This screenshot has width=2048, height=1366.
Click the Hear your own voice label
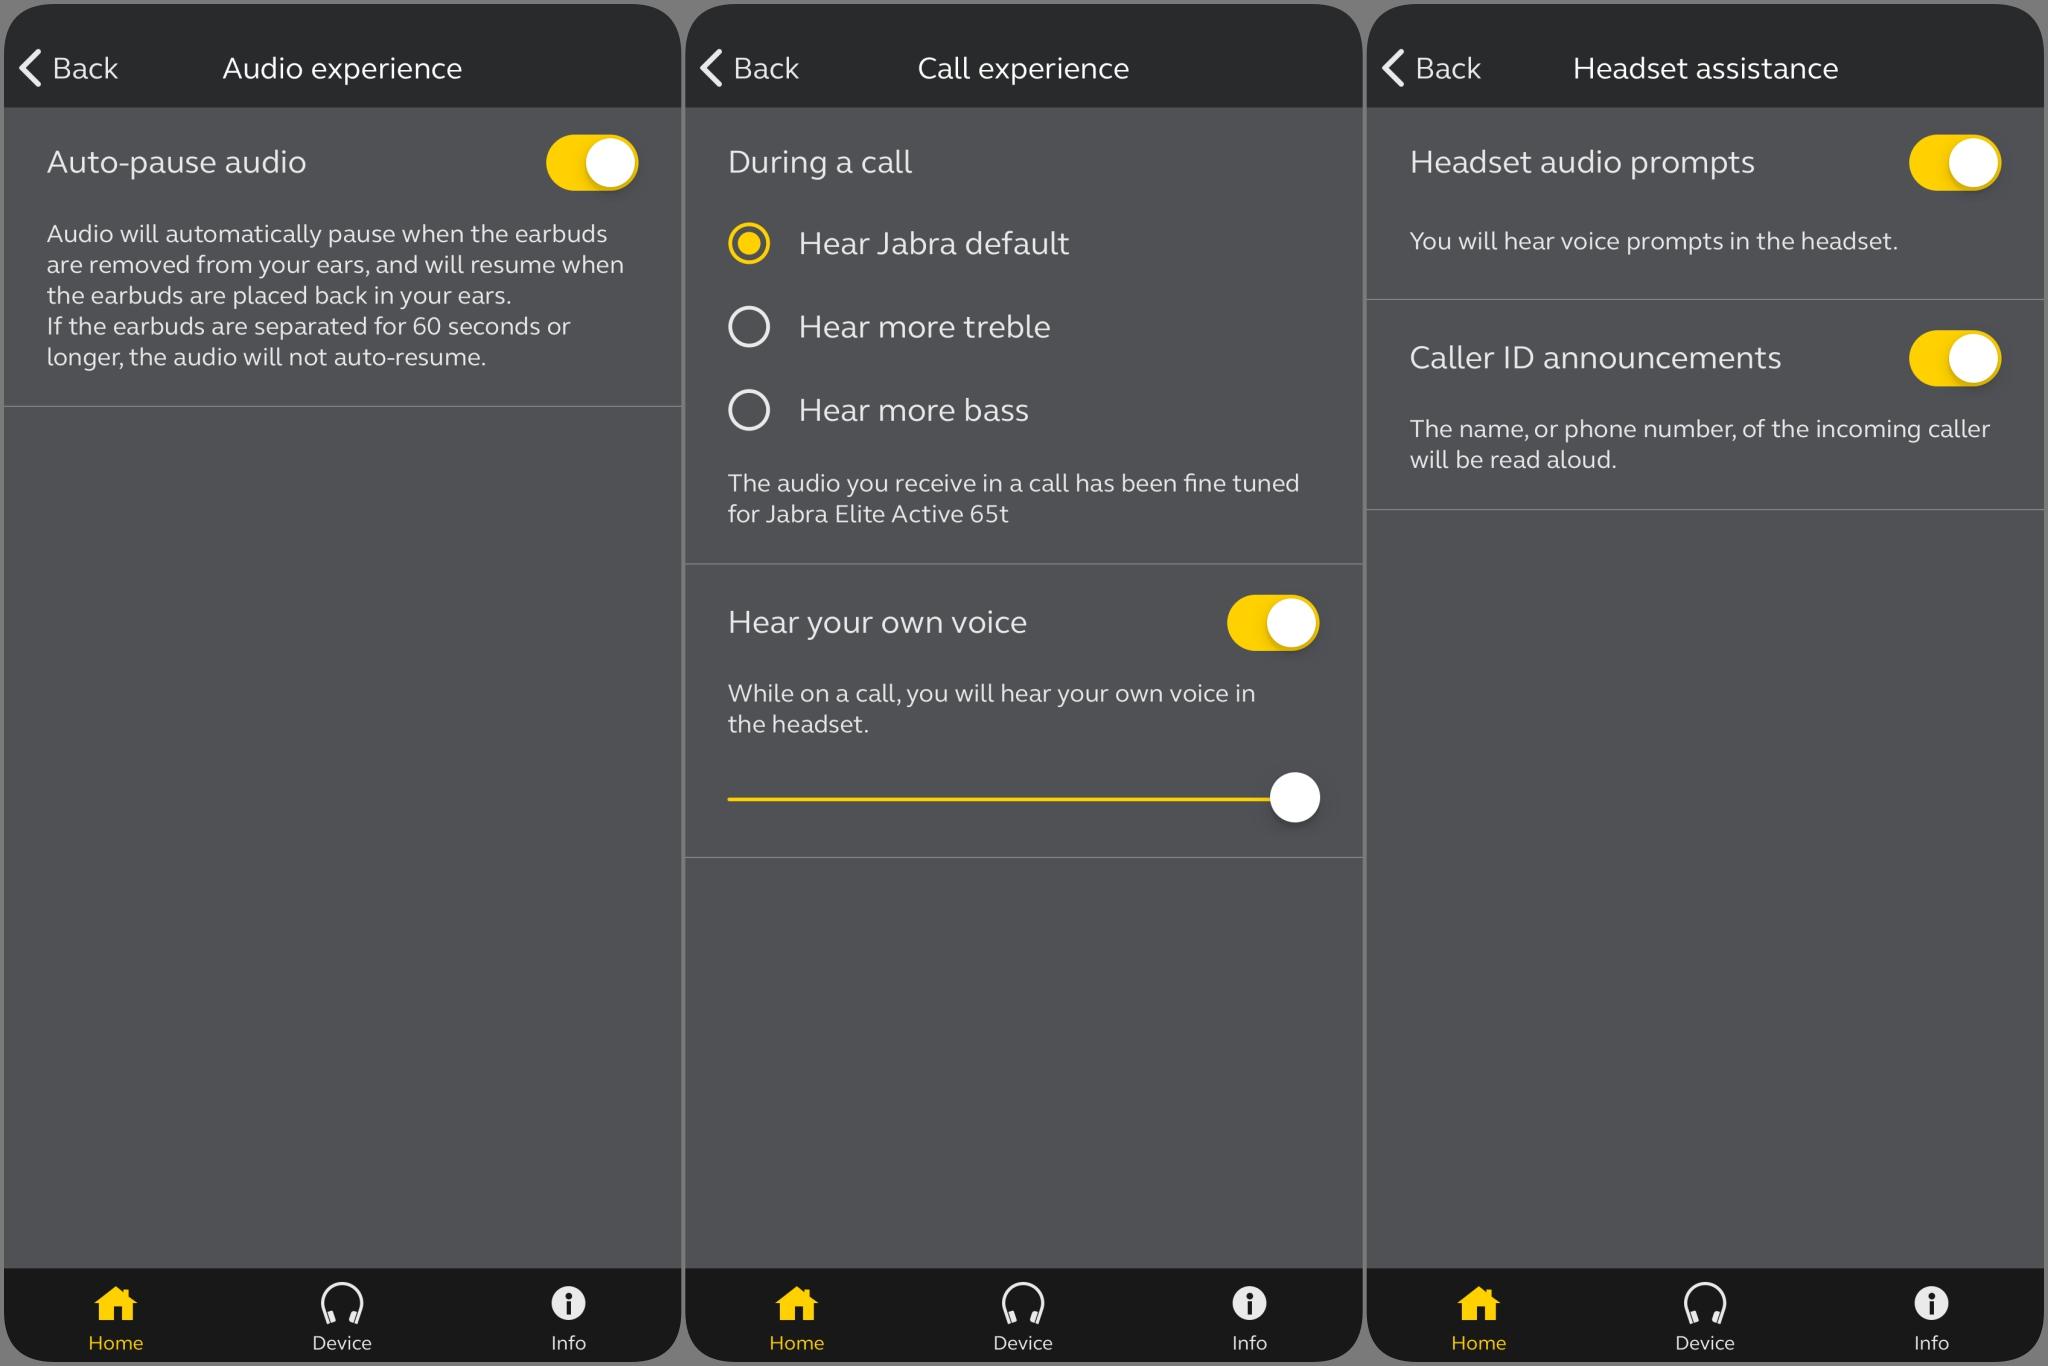877,622
